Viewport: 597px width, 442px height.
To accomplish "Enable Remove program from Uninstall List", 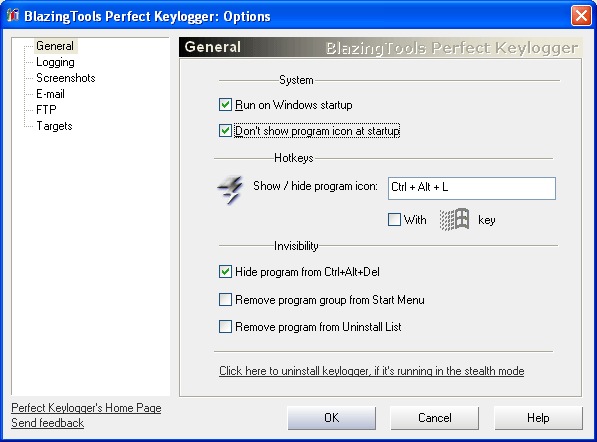I will tap(225, 327).
